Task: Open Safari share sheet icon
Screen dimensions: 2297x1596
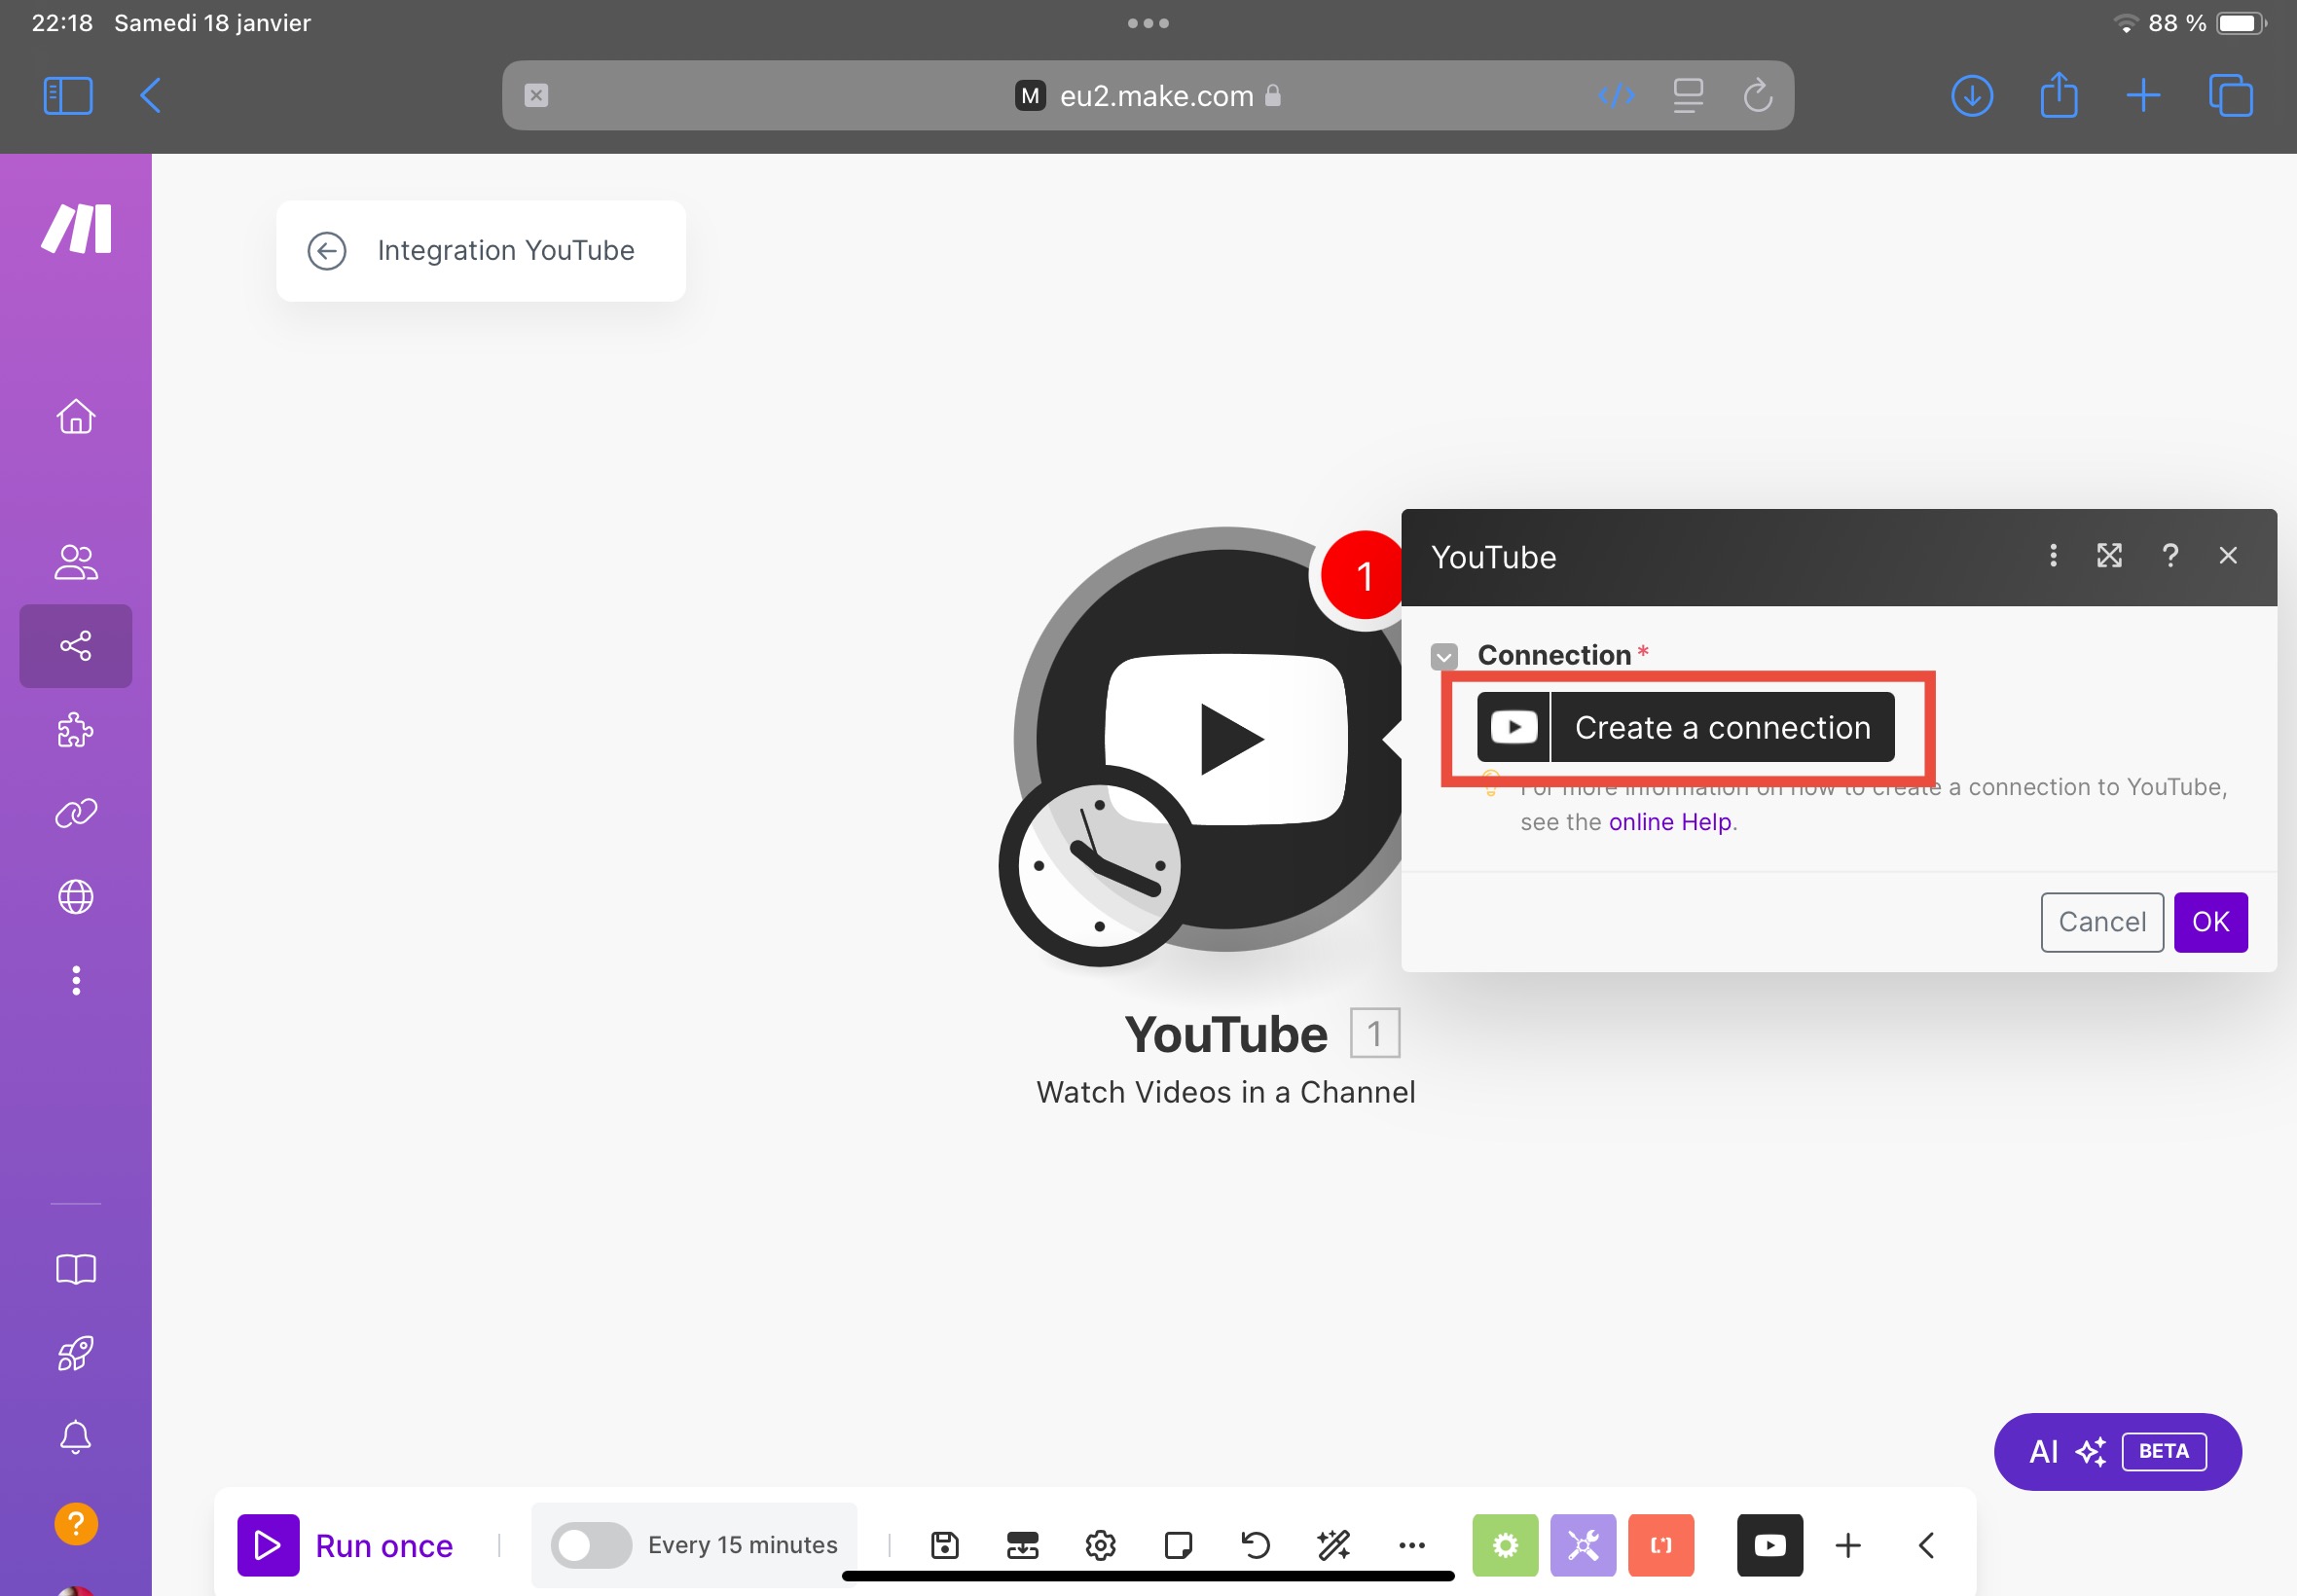Action: (x=2058, y=96)
